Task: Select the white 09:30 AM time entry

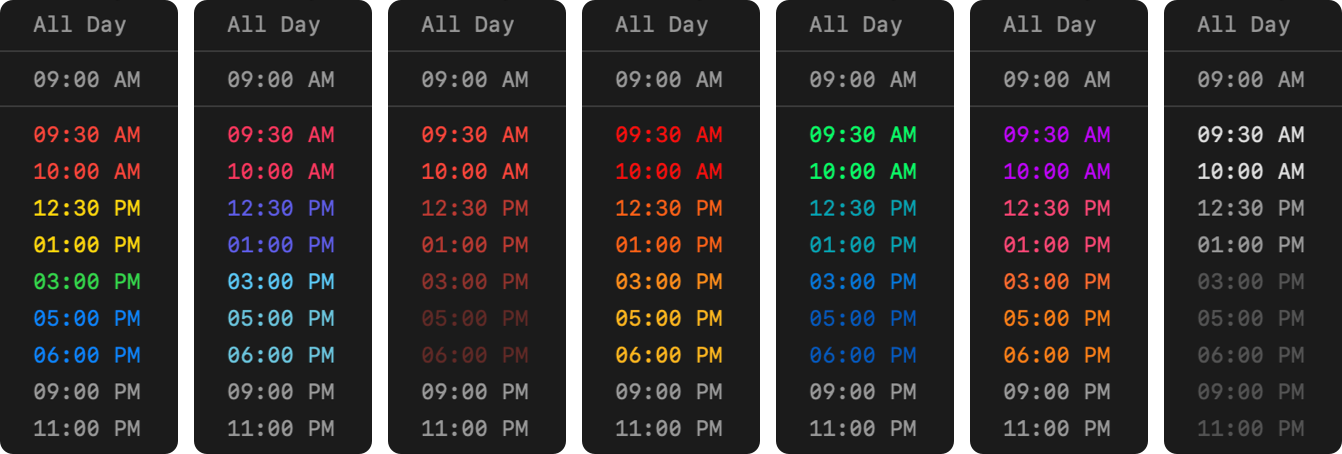Action: pos(1250,135)
